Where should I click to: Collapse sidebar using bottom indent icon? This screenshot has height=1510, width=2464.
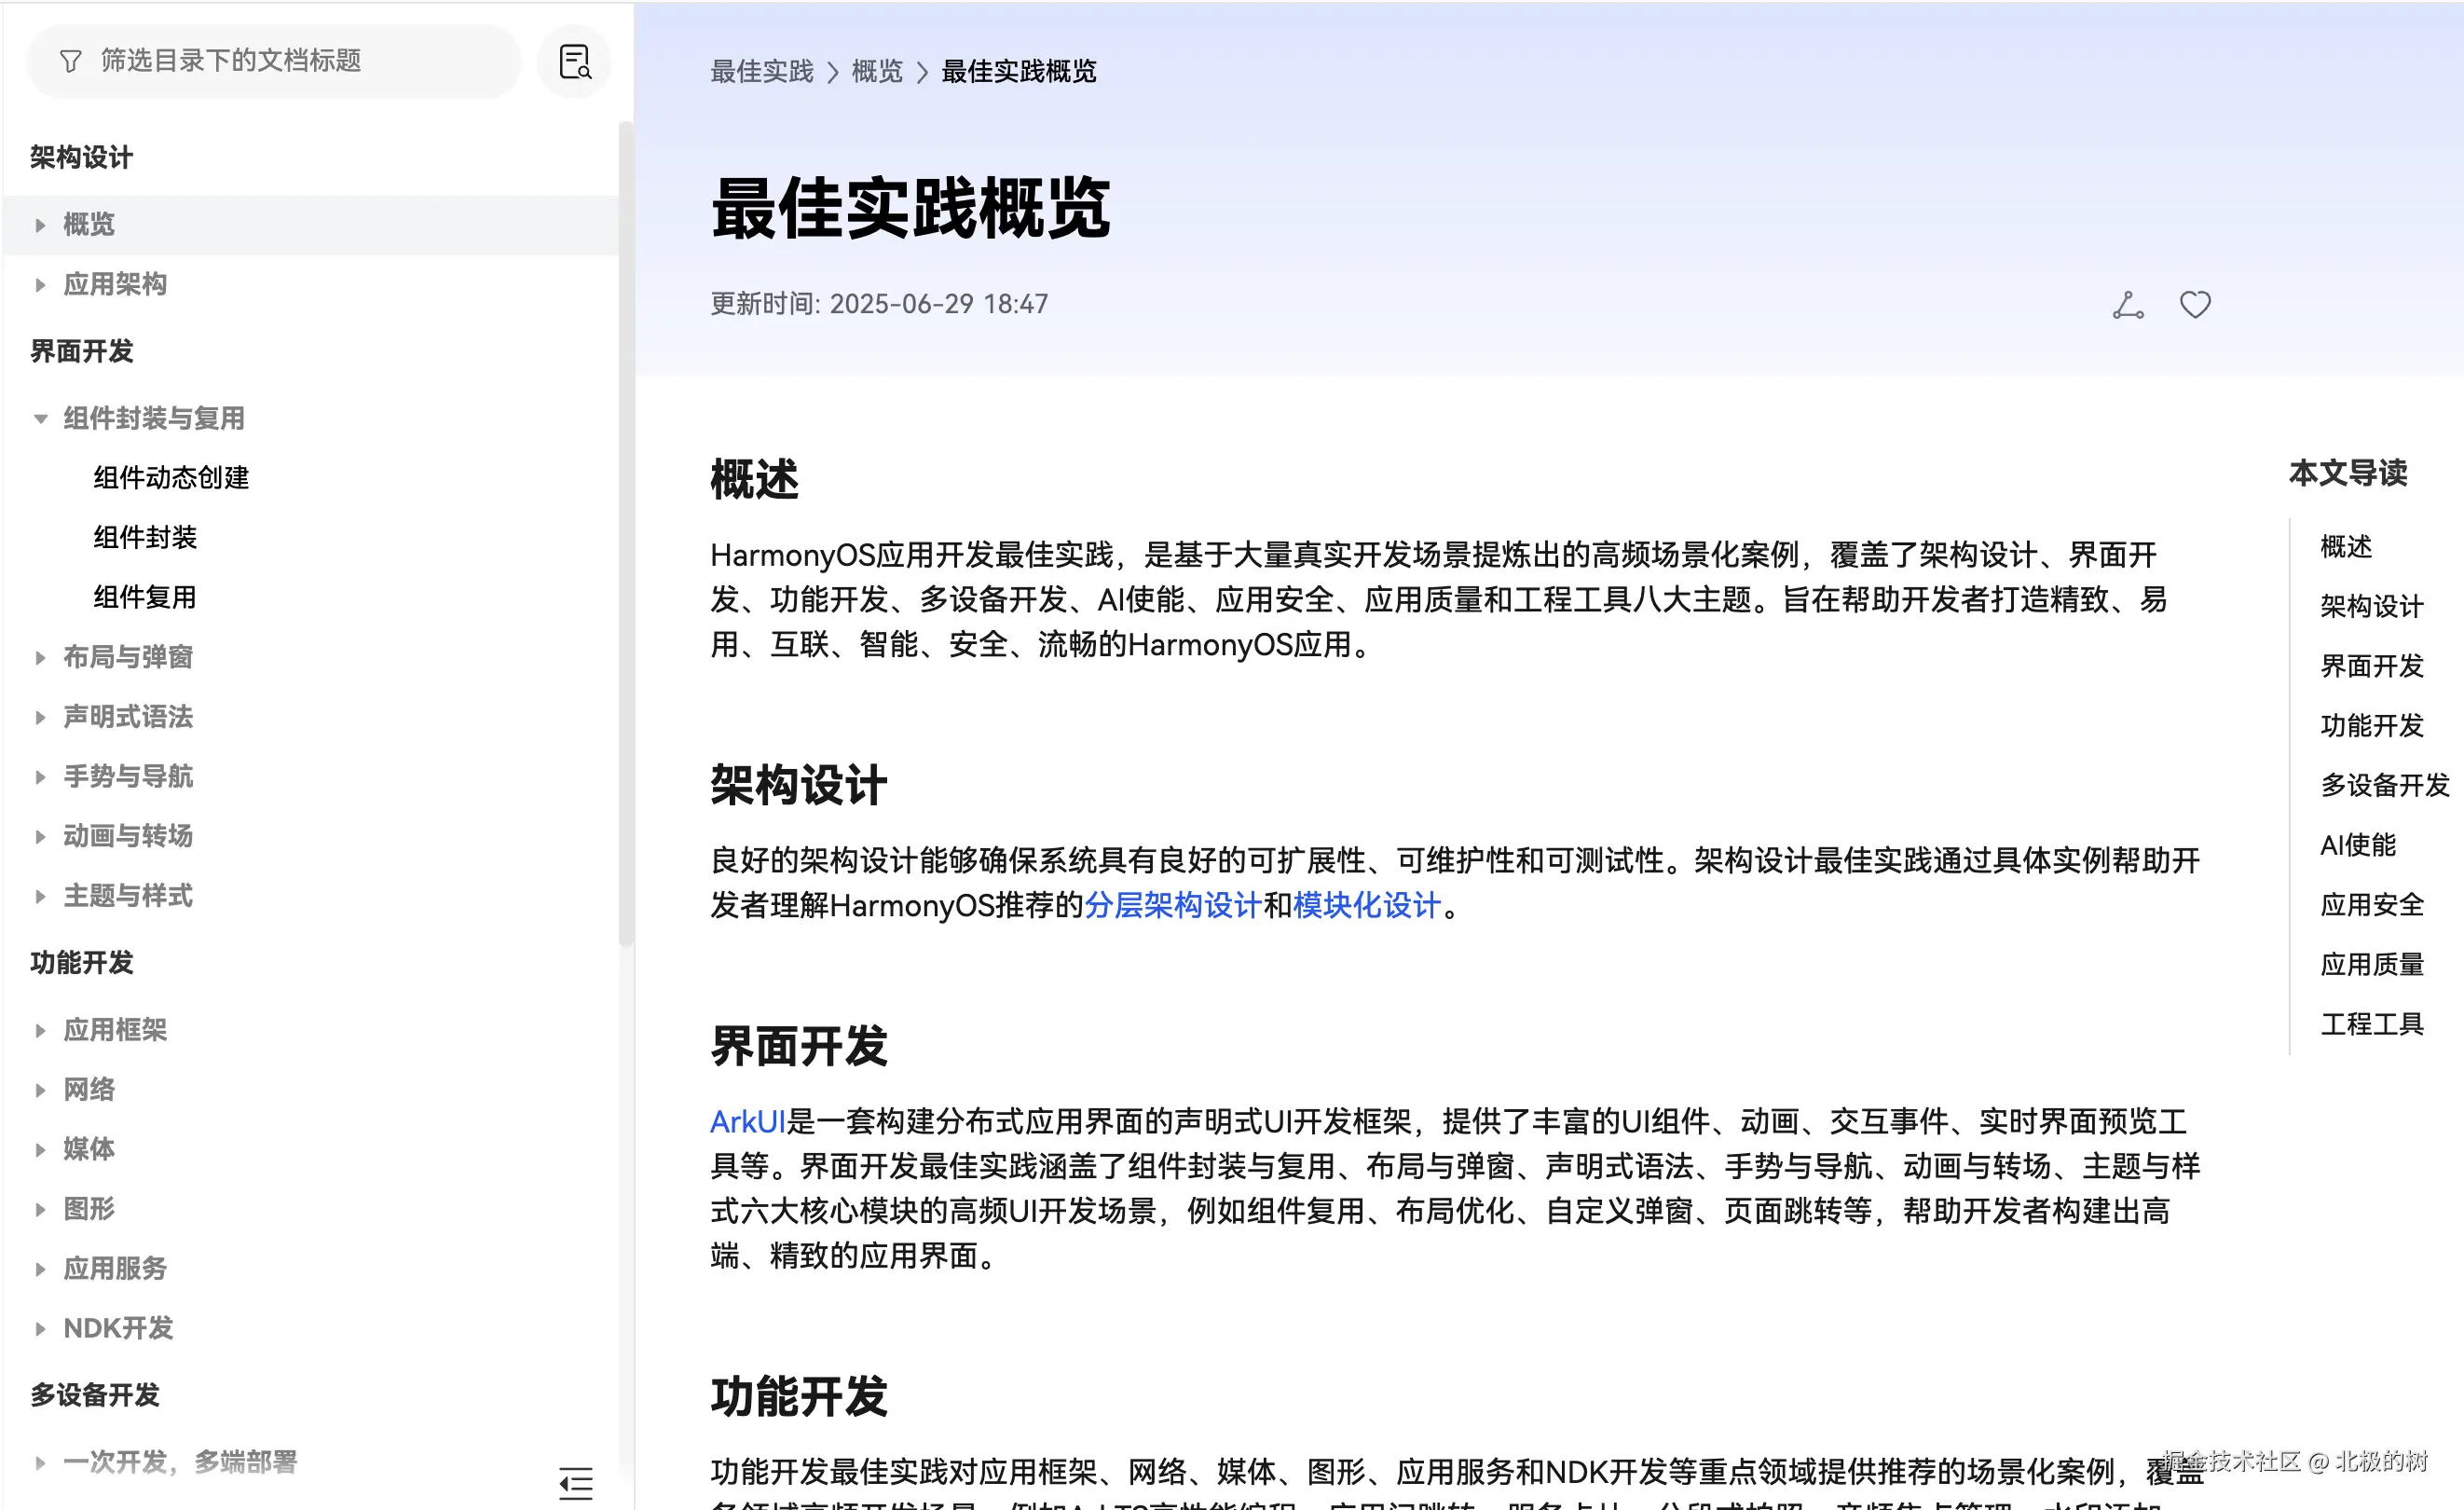pyautogui.click(x=575, y=1482)
